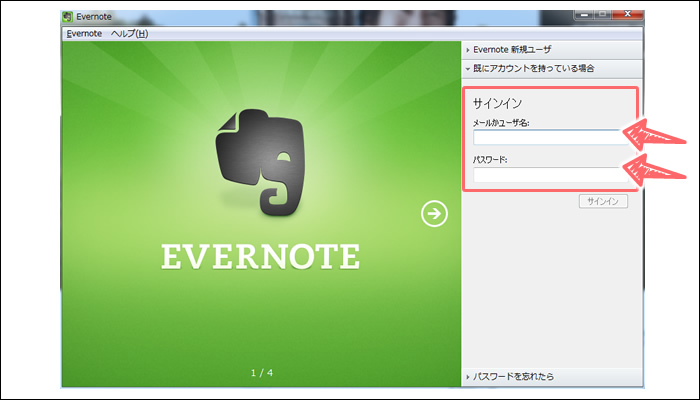Click the 1 / 4 slide indicator
Screen dimensions: 700x400
point(262,373)
